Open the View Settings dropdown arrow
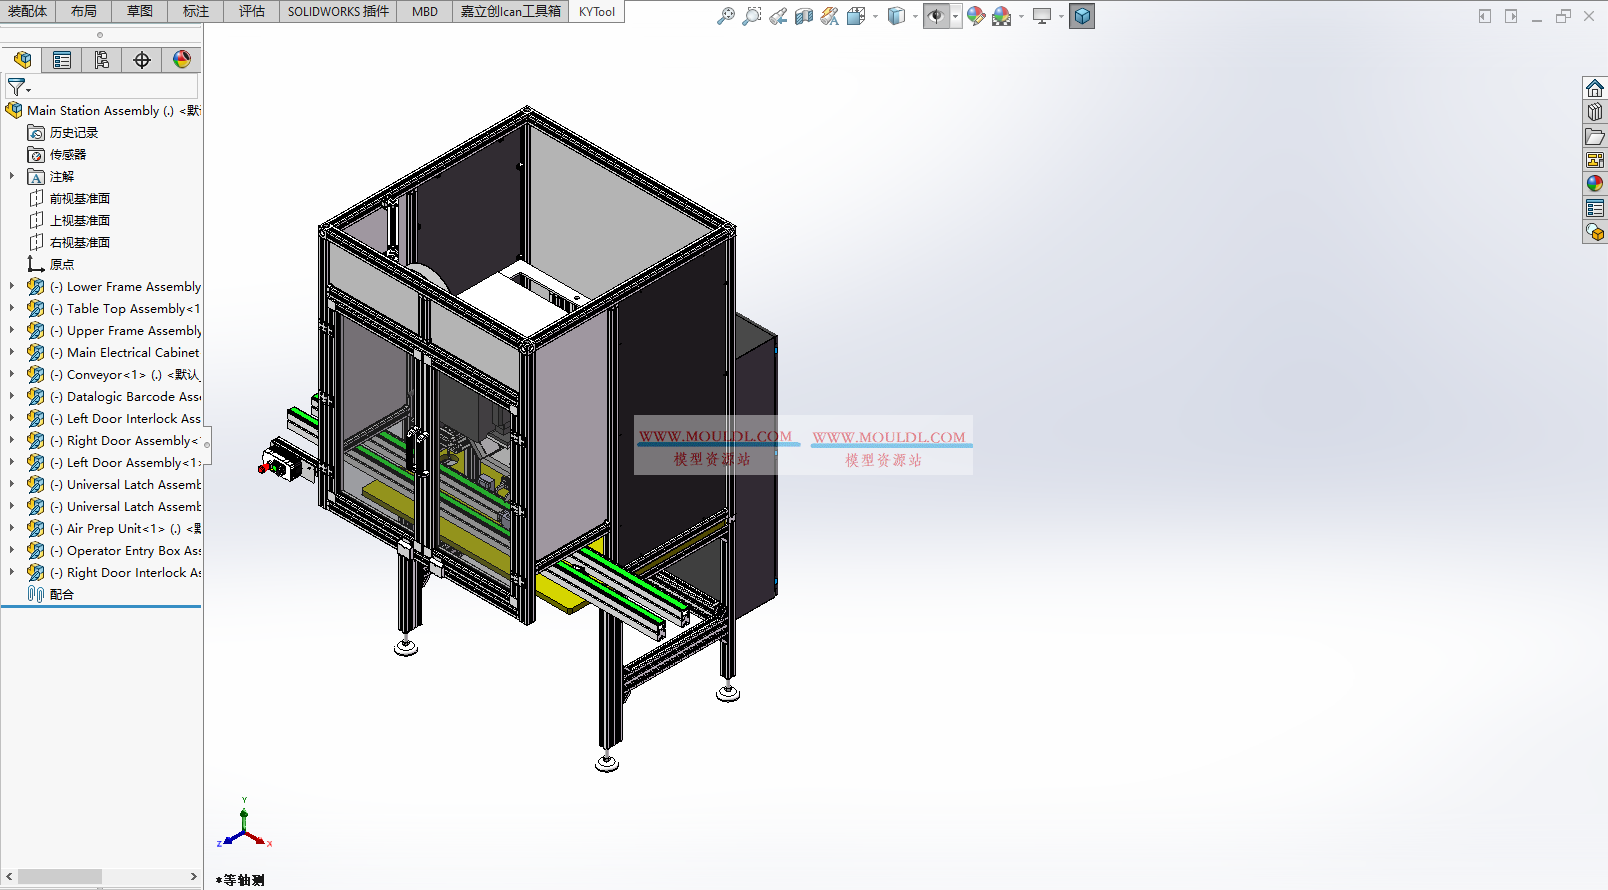This screenshot has height=890, width=1608. tap(1061, 16)
